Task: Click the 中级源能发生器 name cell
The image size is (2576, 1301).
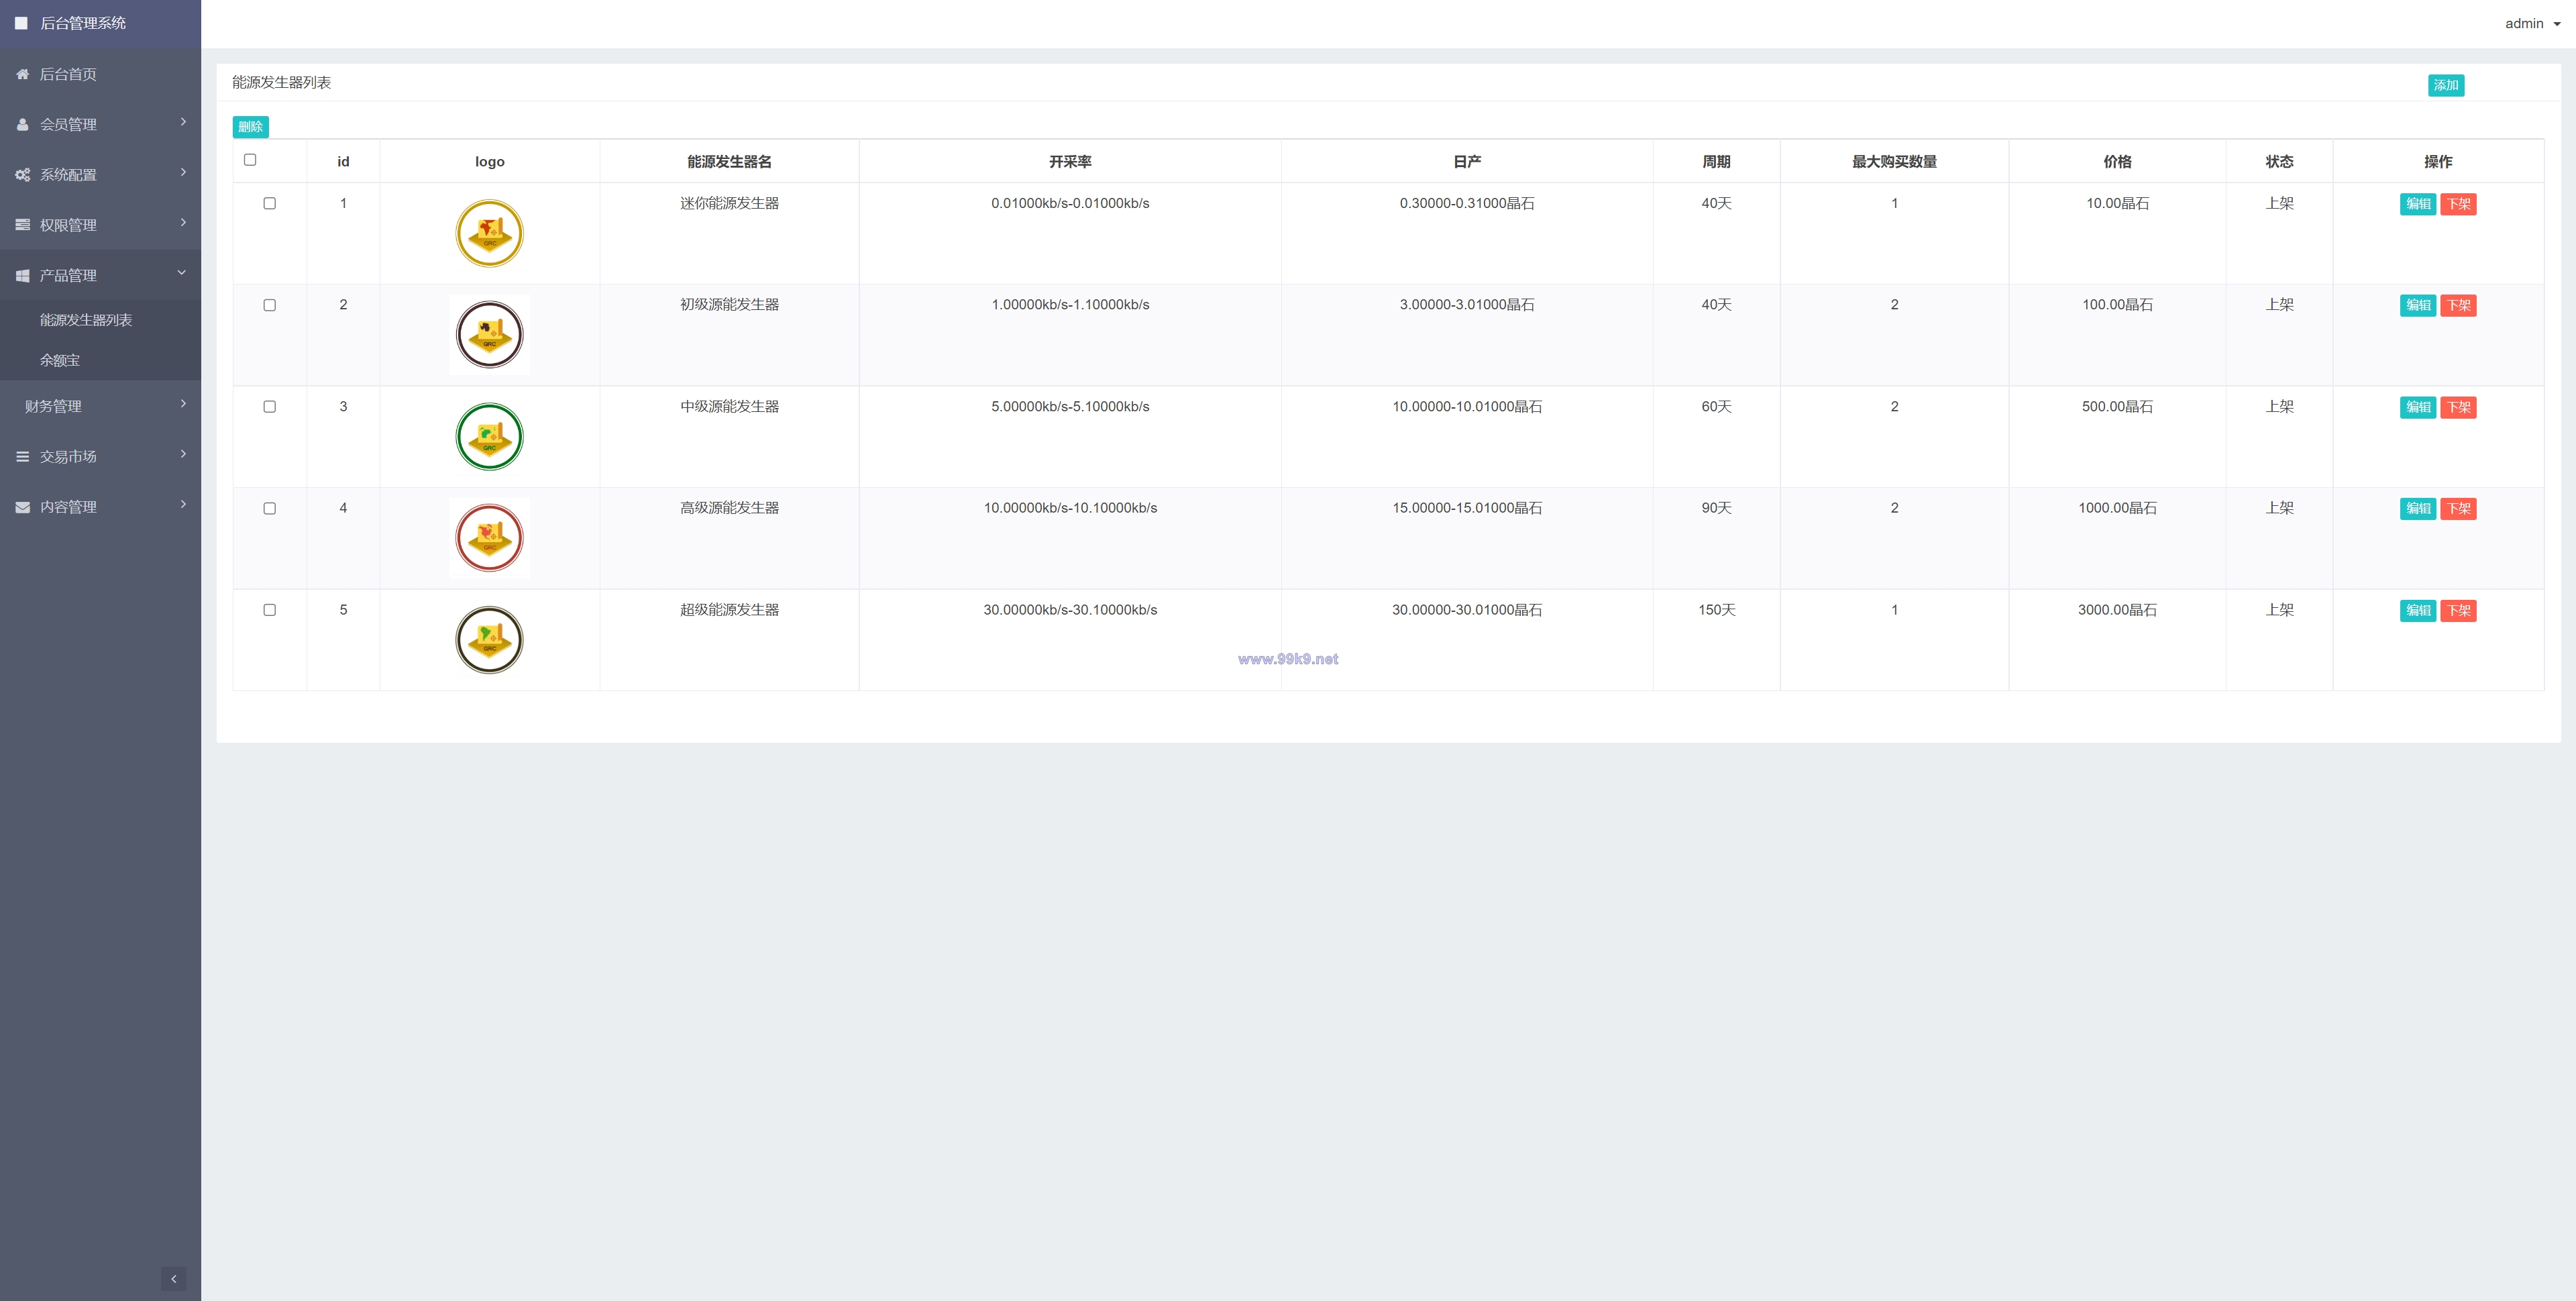Action: coord(729,407)
